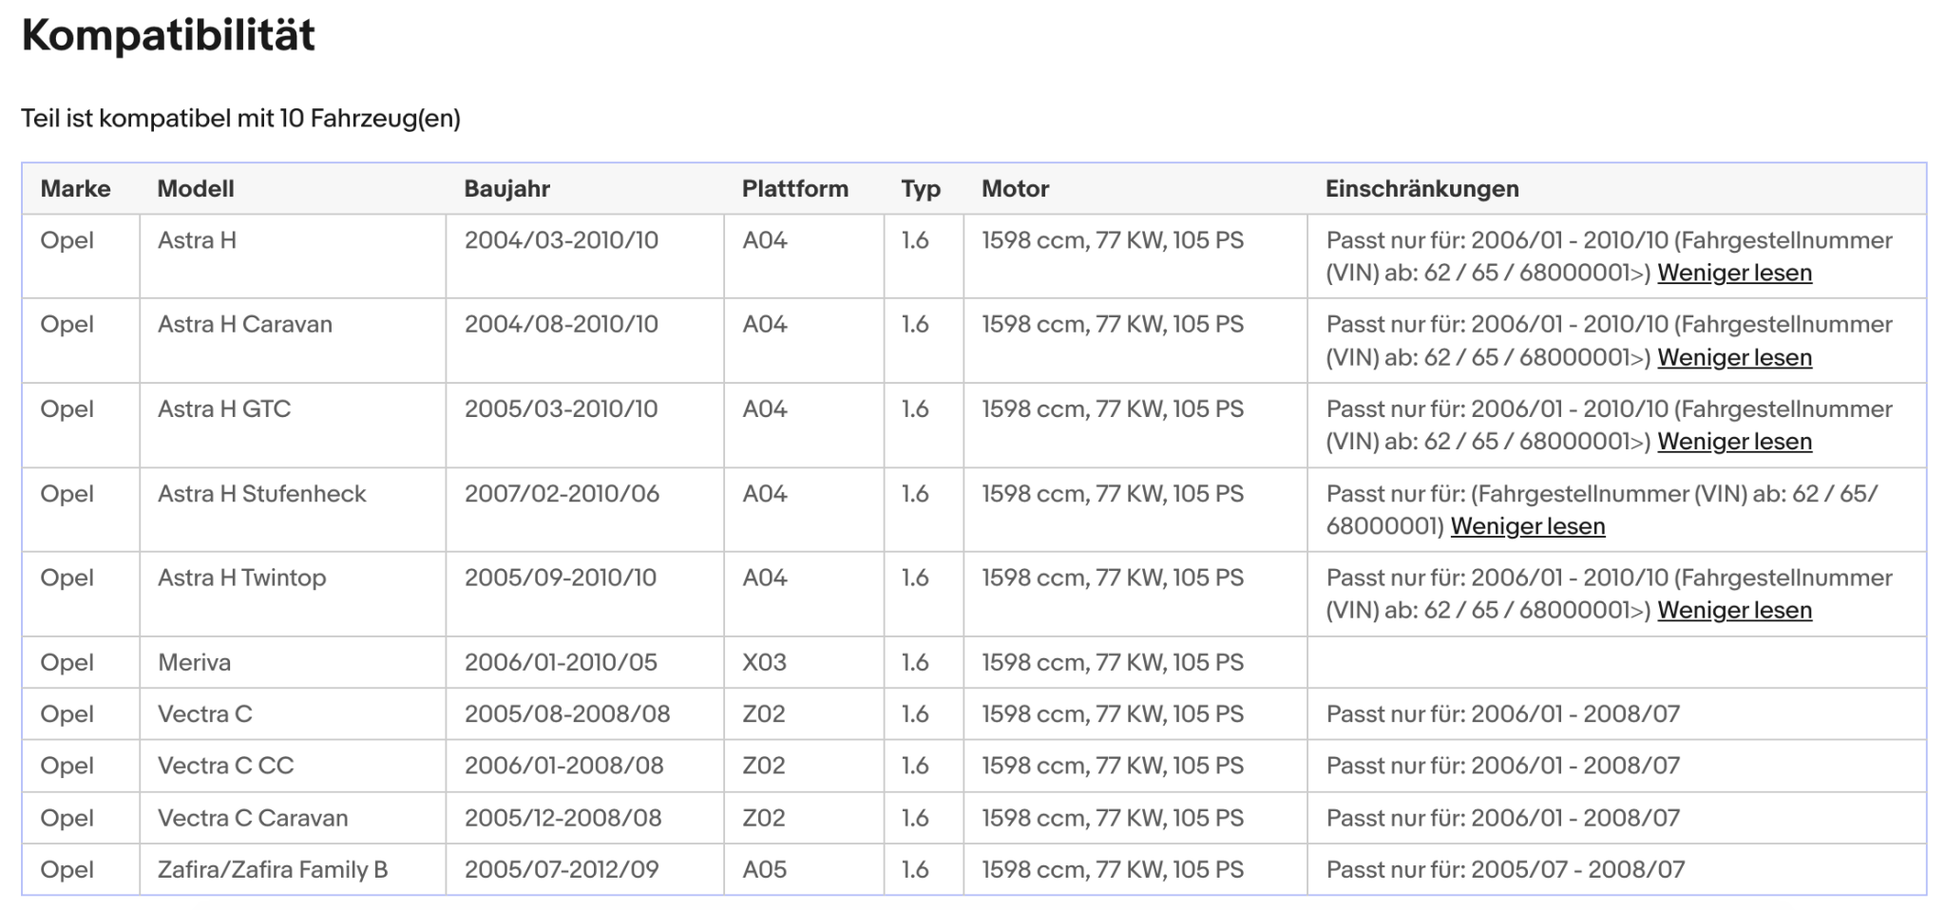
Task: Select the A05 platform cell
Action: (764, 870)
